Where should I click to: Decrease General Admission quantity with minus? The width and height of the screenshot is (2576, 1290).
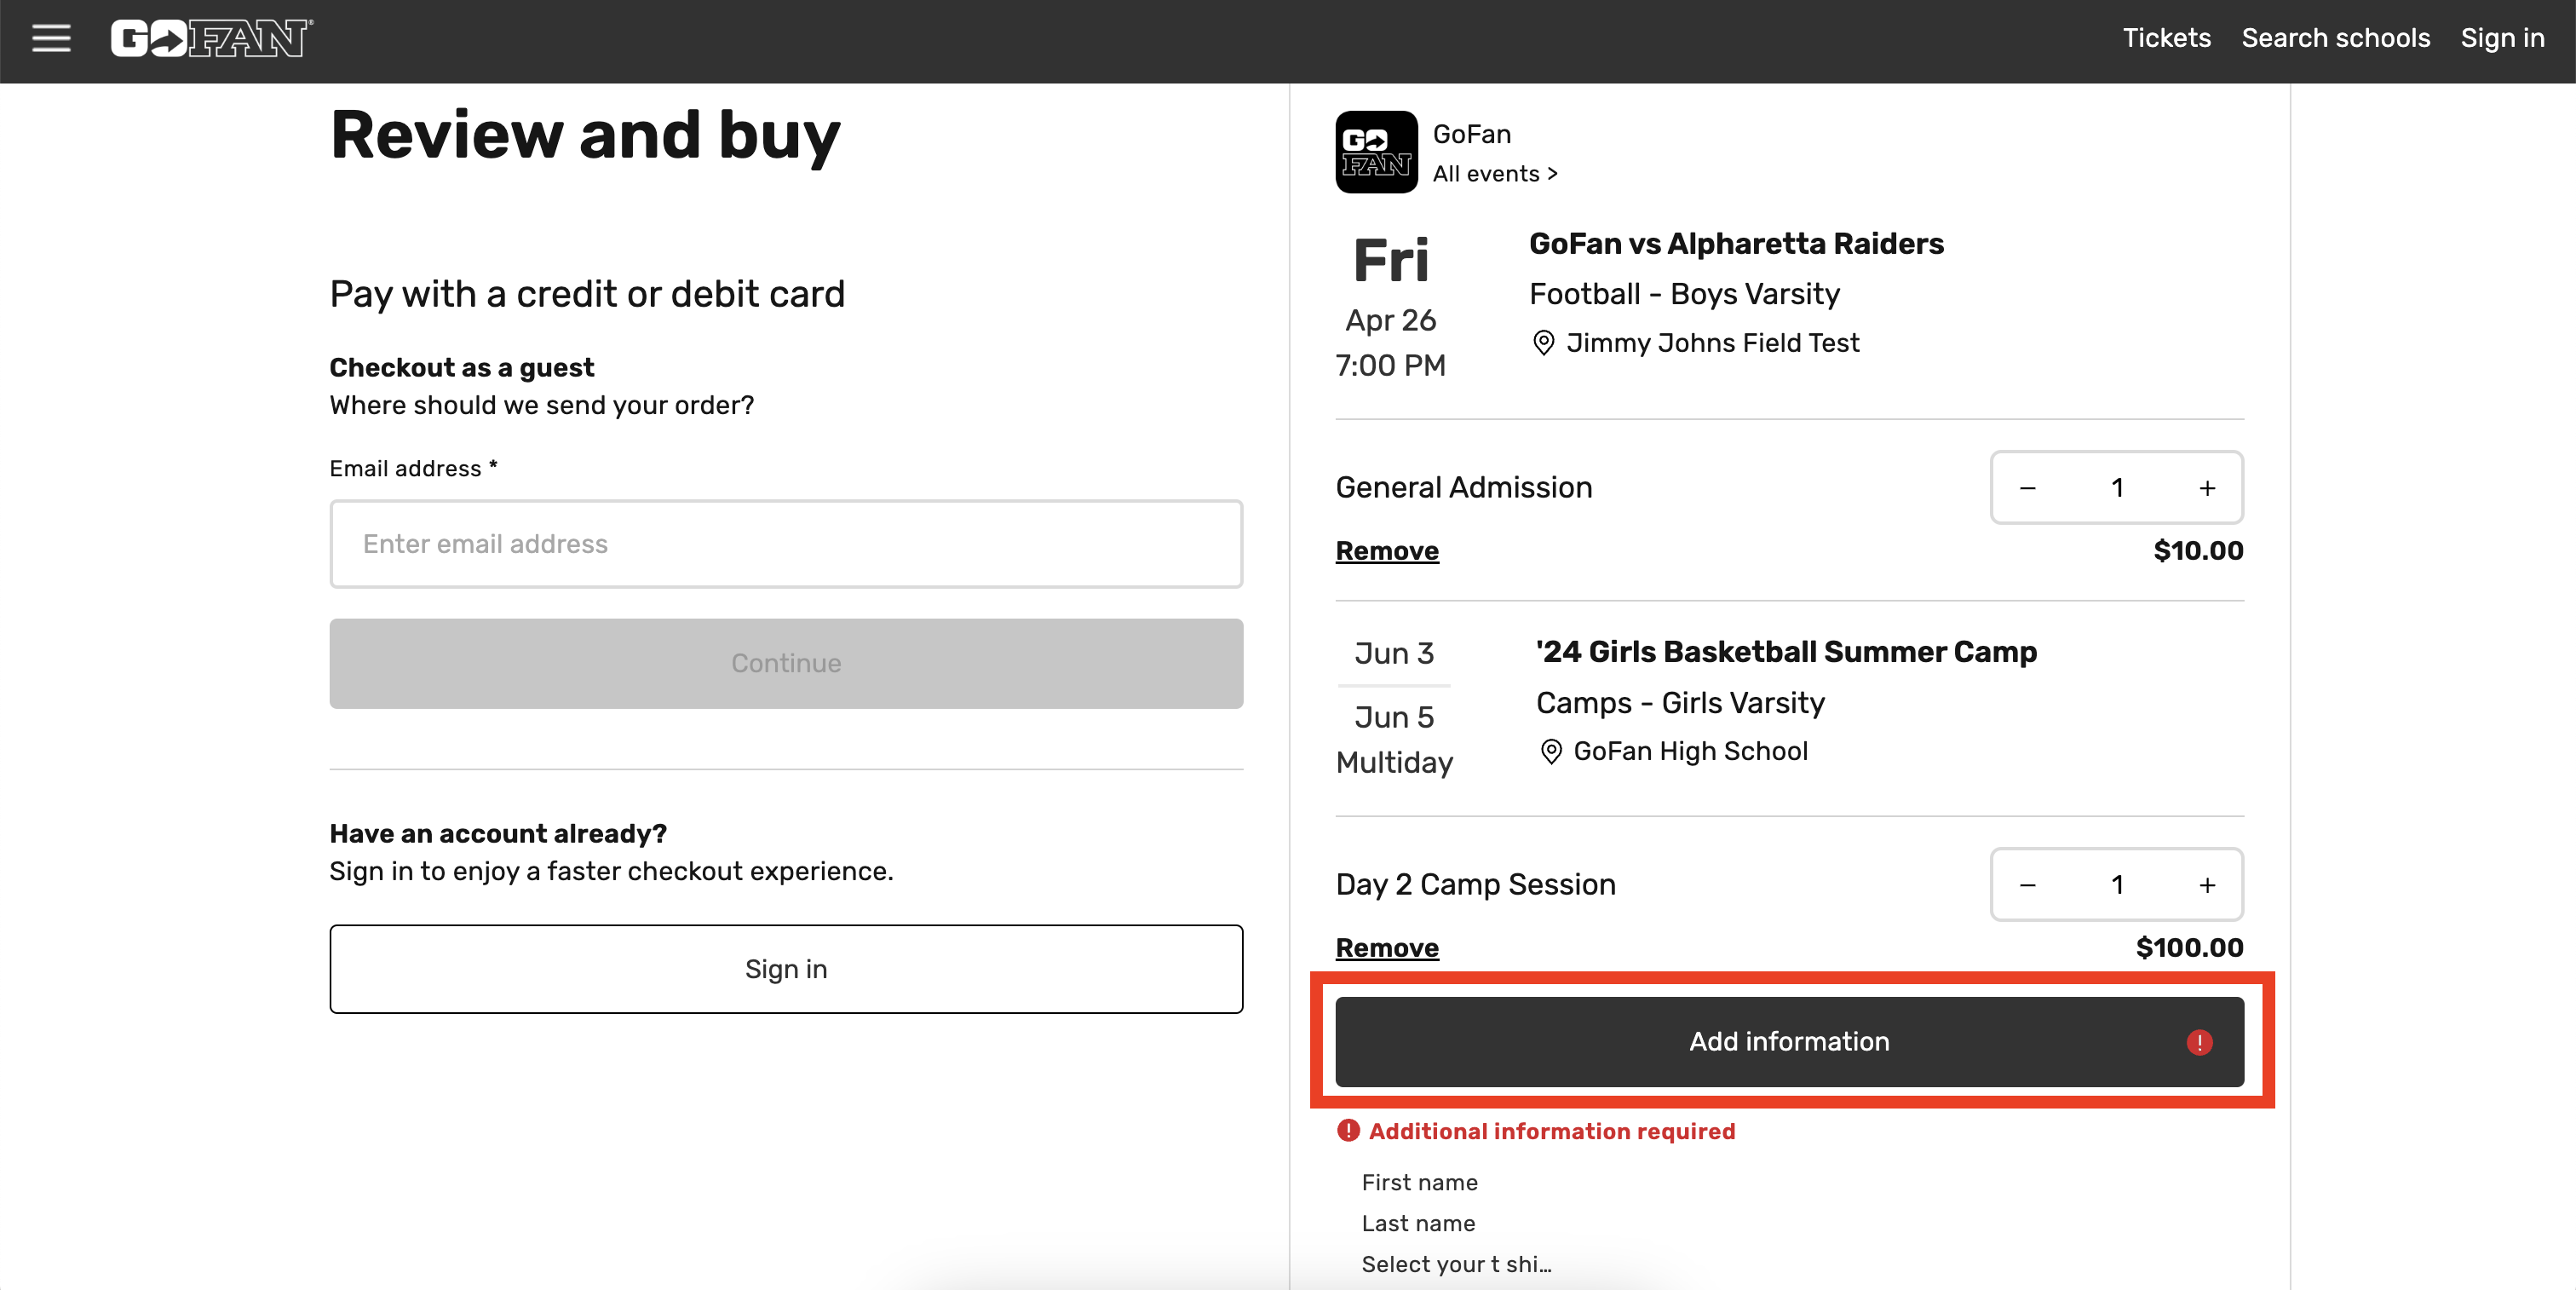2027,488
